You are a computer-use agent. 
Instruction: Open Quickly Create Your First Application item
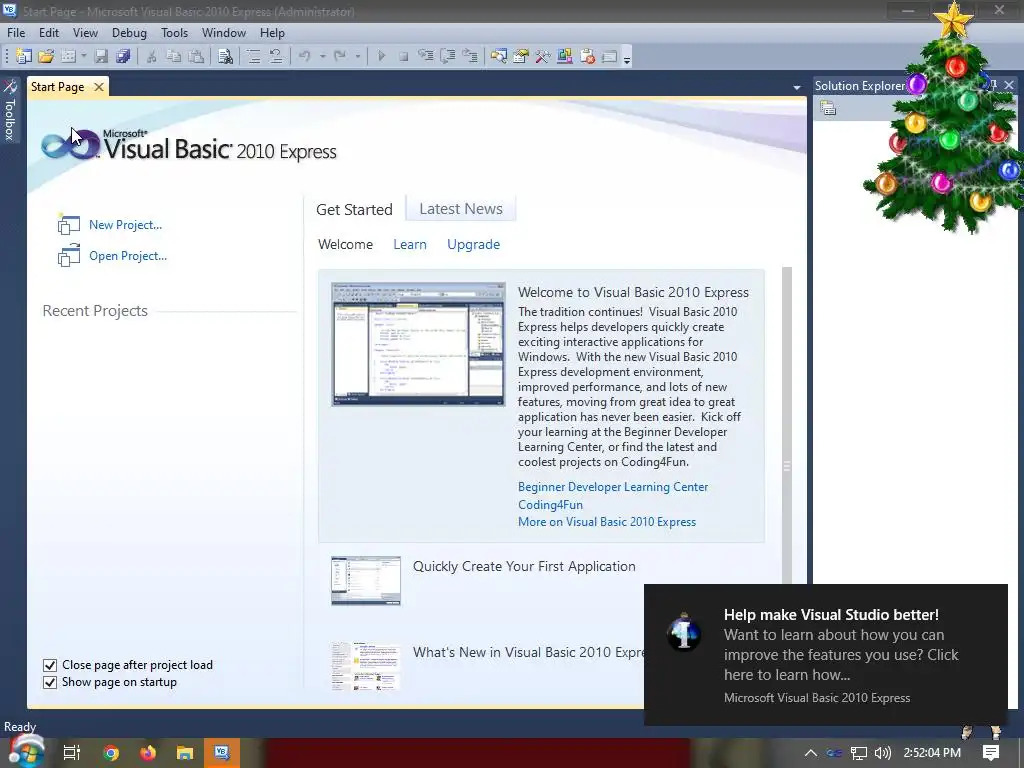click(524, 567)
